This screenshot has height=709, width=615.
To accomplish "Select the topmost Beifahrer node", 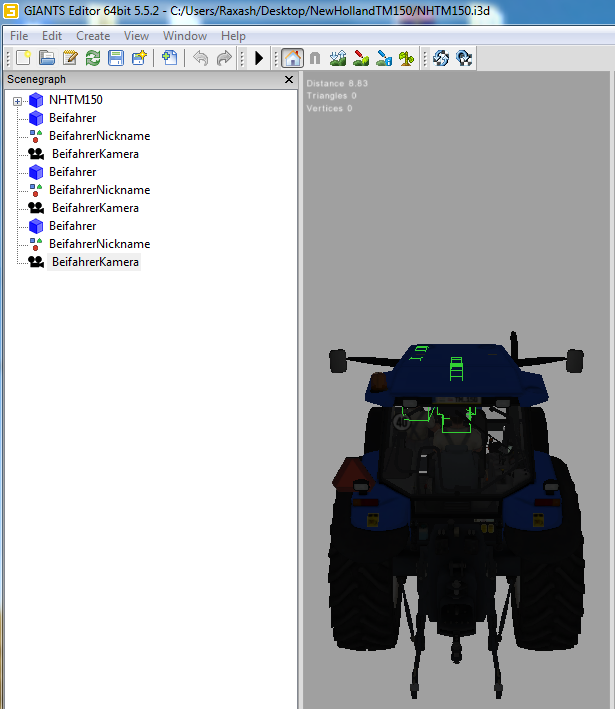I will tap(73, 118).
